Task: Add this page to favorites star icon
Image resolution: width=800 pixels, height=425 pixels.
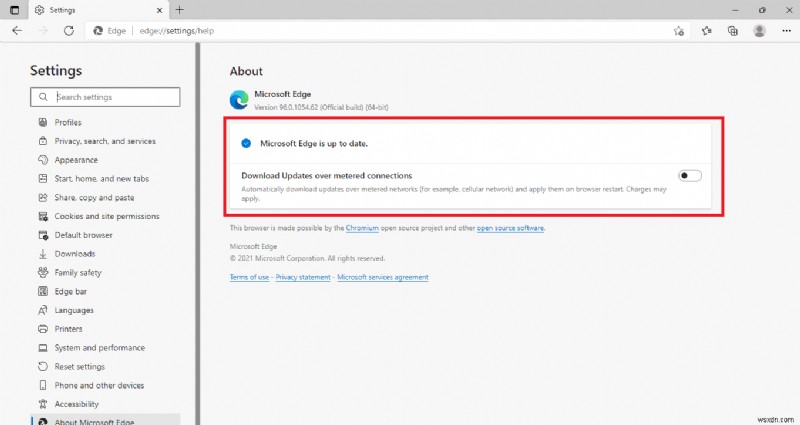Action: coord(679,31)
